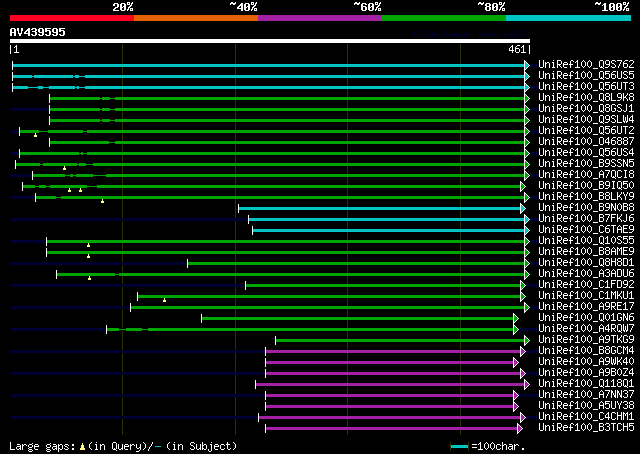Select the UniRef100_B3TCH5 label
This screenshot has width=640, height=454.
(586, 428)
